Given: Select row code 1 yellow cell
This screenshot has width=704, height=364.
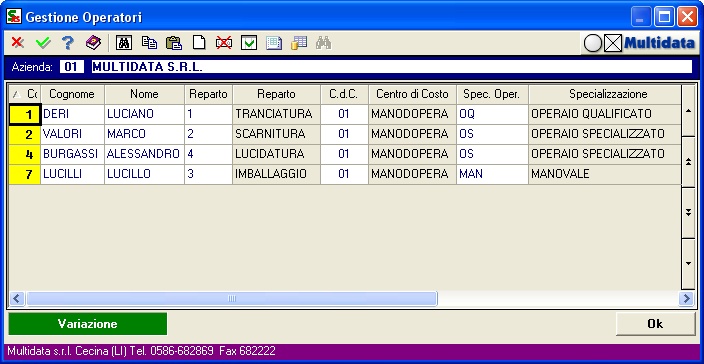Looking at the screenshot, I should coord(25,114).
